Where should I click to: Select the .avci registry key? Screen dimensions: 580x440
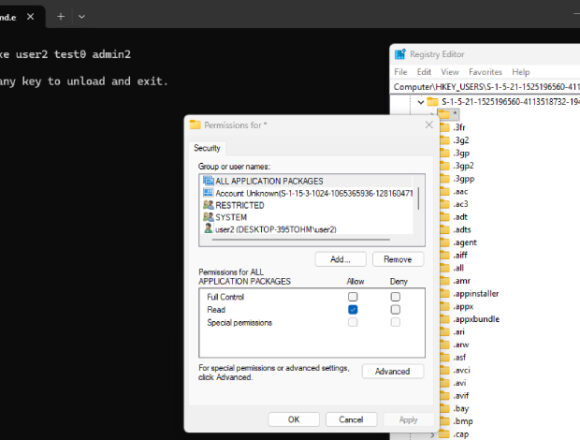tap(462, 370)
